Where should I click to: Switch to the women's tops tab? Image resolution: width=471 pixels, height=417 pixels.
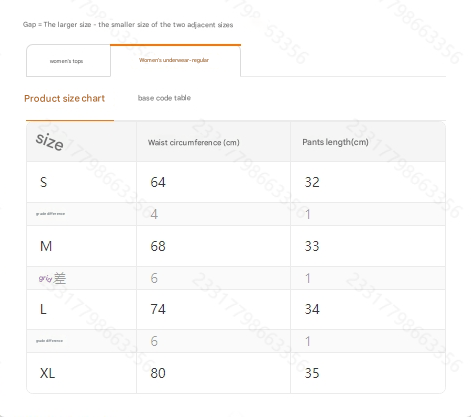click(x=68, y=61)
